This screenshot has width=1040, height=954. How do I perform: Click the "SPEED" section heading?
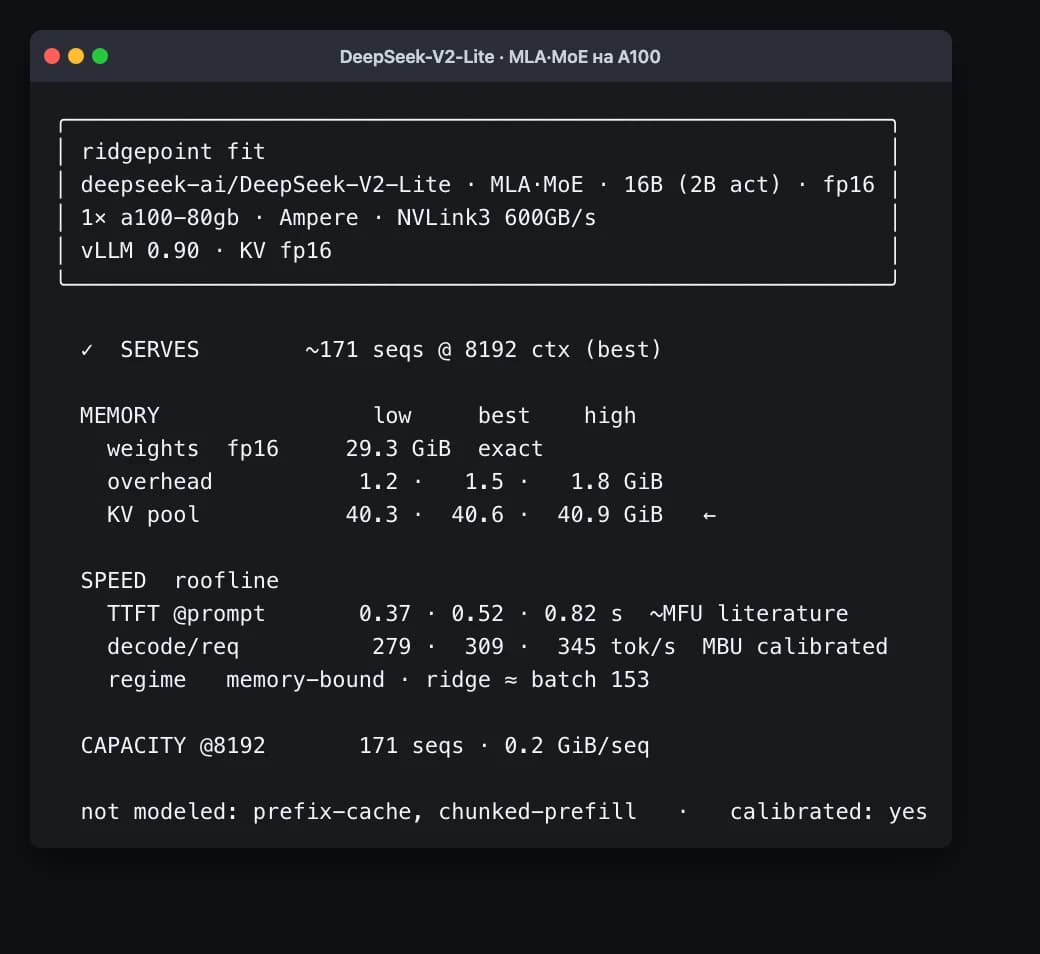pyautogui.click(x=113, y=580)
